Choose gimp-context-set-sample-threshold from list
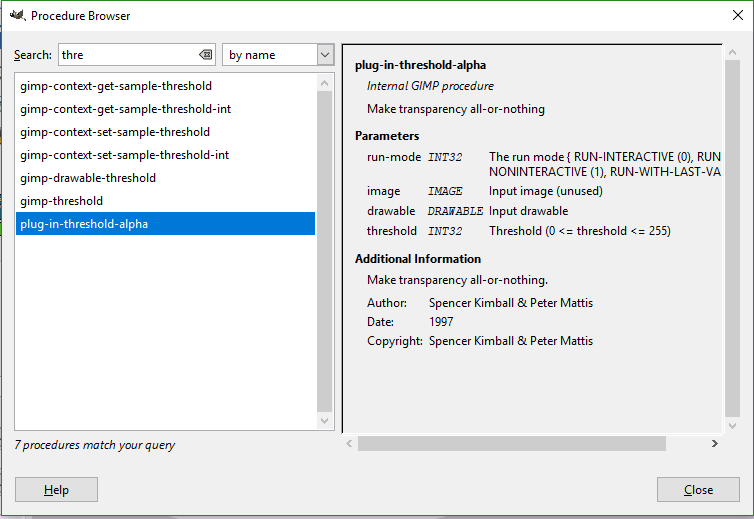Image resolution: width=754 pixels, height=519 pixels. click(115, 132)
